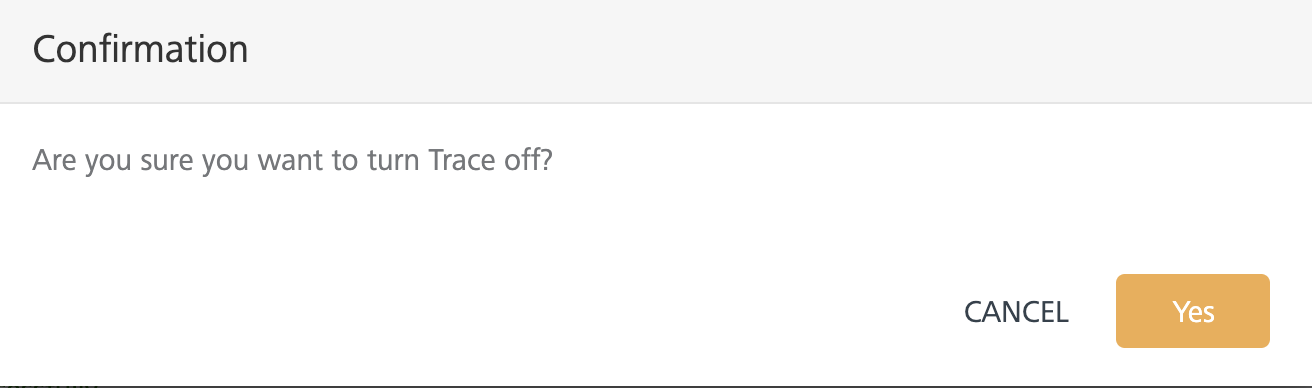
Task: Click the CANCEL button
Action: (1016, 311)
